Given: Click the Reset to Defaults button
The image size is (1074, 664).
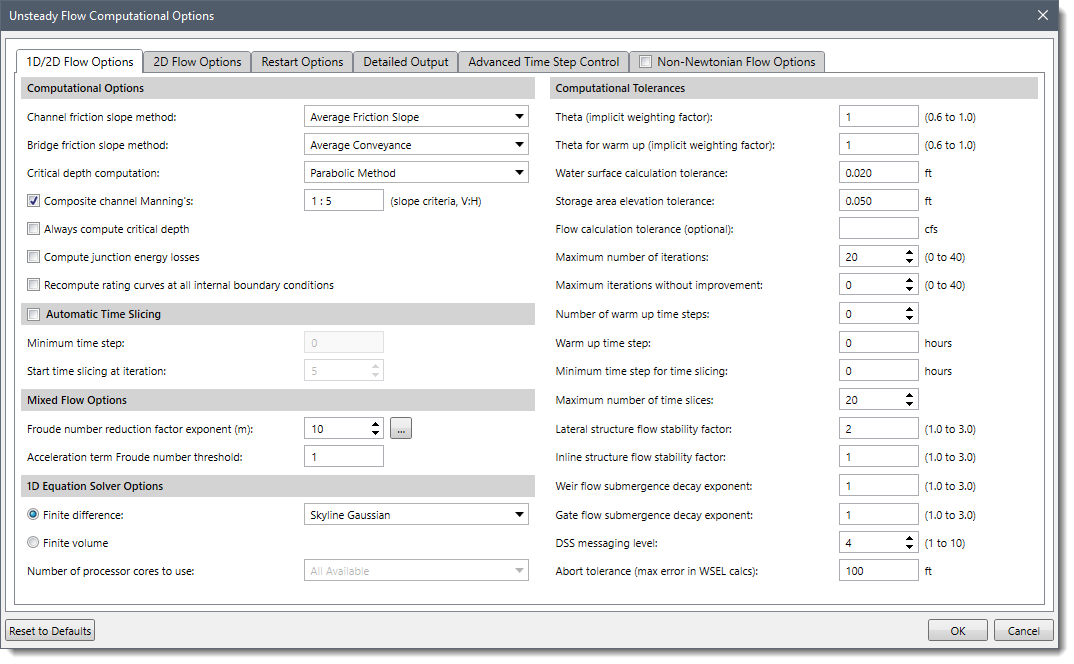Looking at the screenshot, I should pyautogui.click(x=50, y=631).
